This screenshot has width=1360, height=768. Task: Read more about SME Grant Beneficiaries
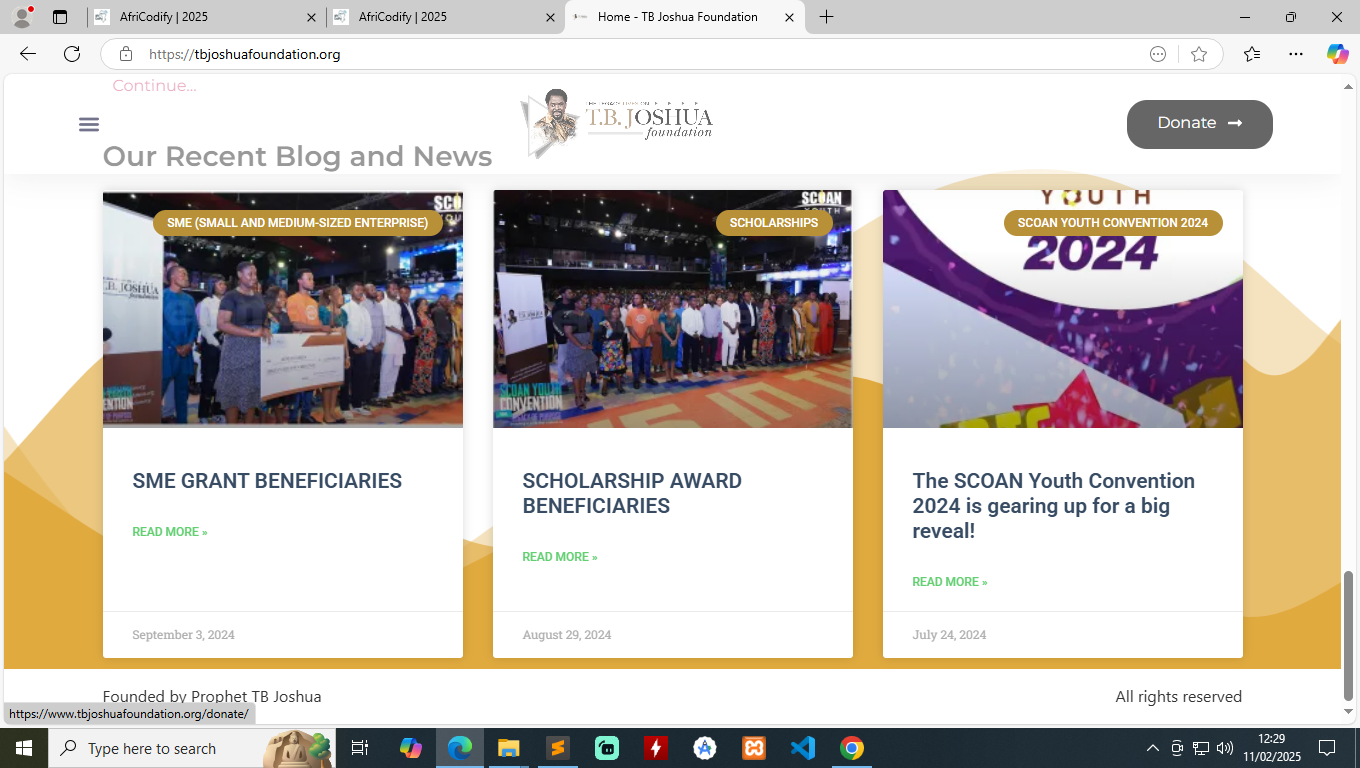(x=170, y=532)
